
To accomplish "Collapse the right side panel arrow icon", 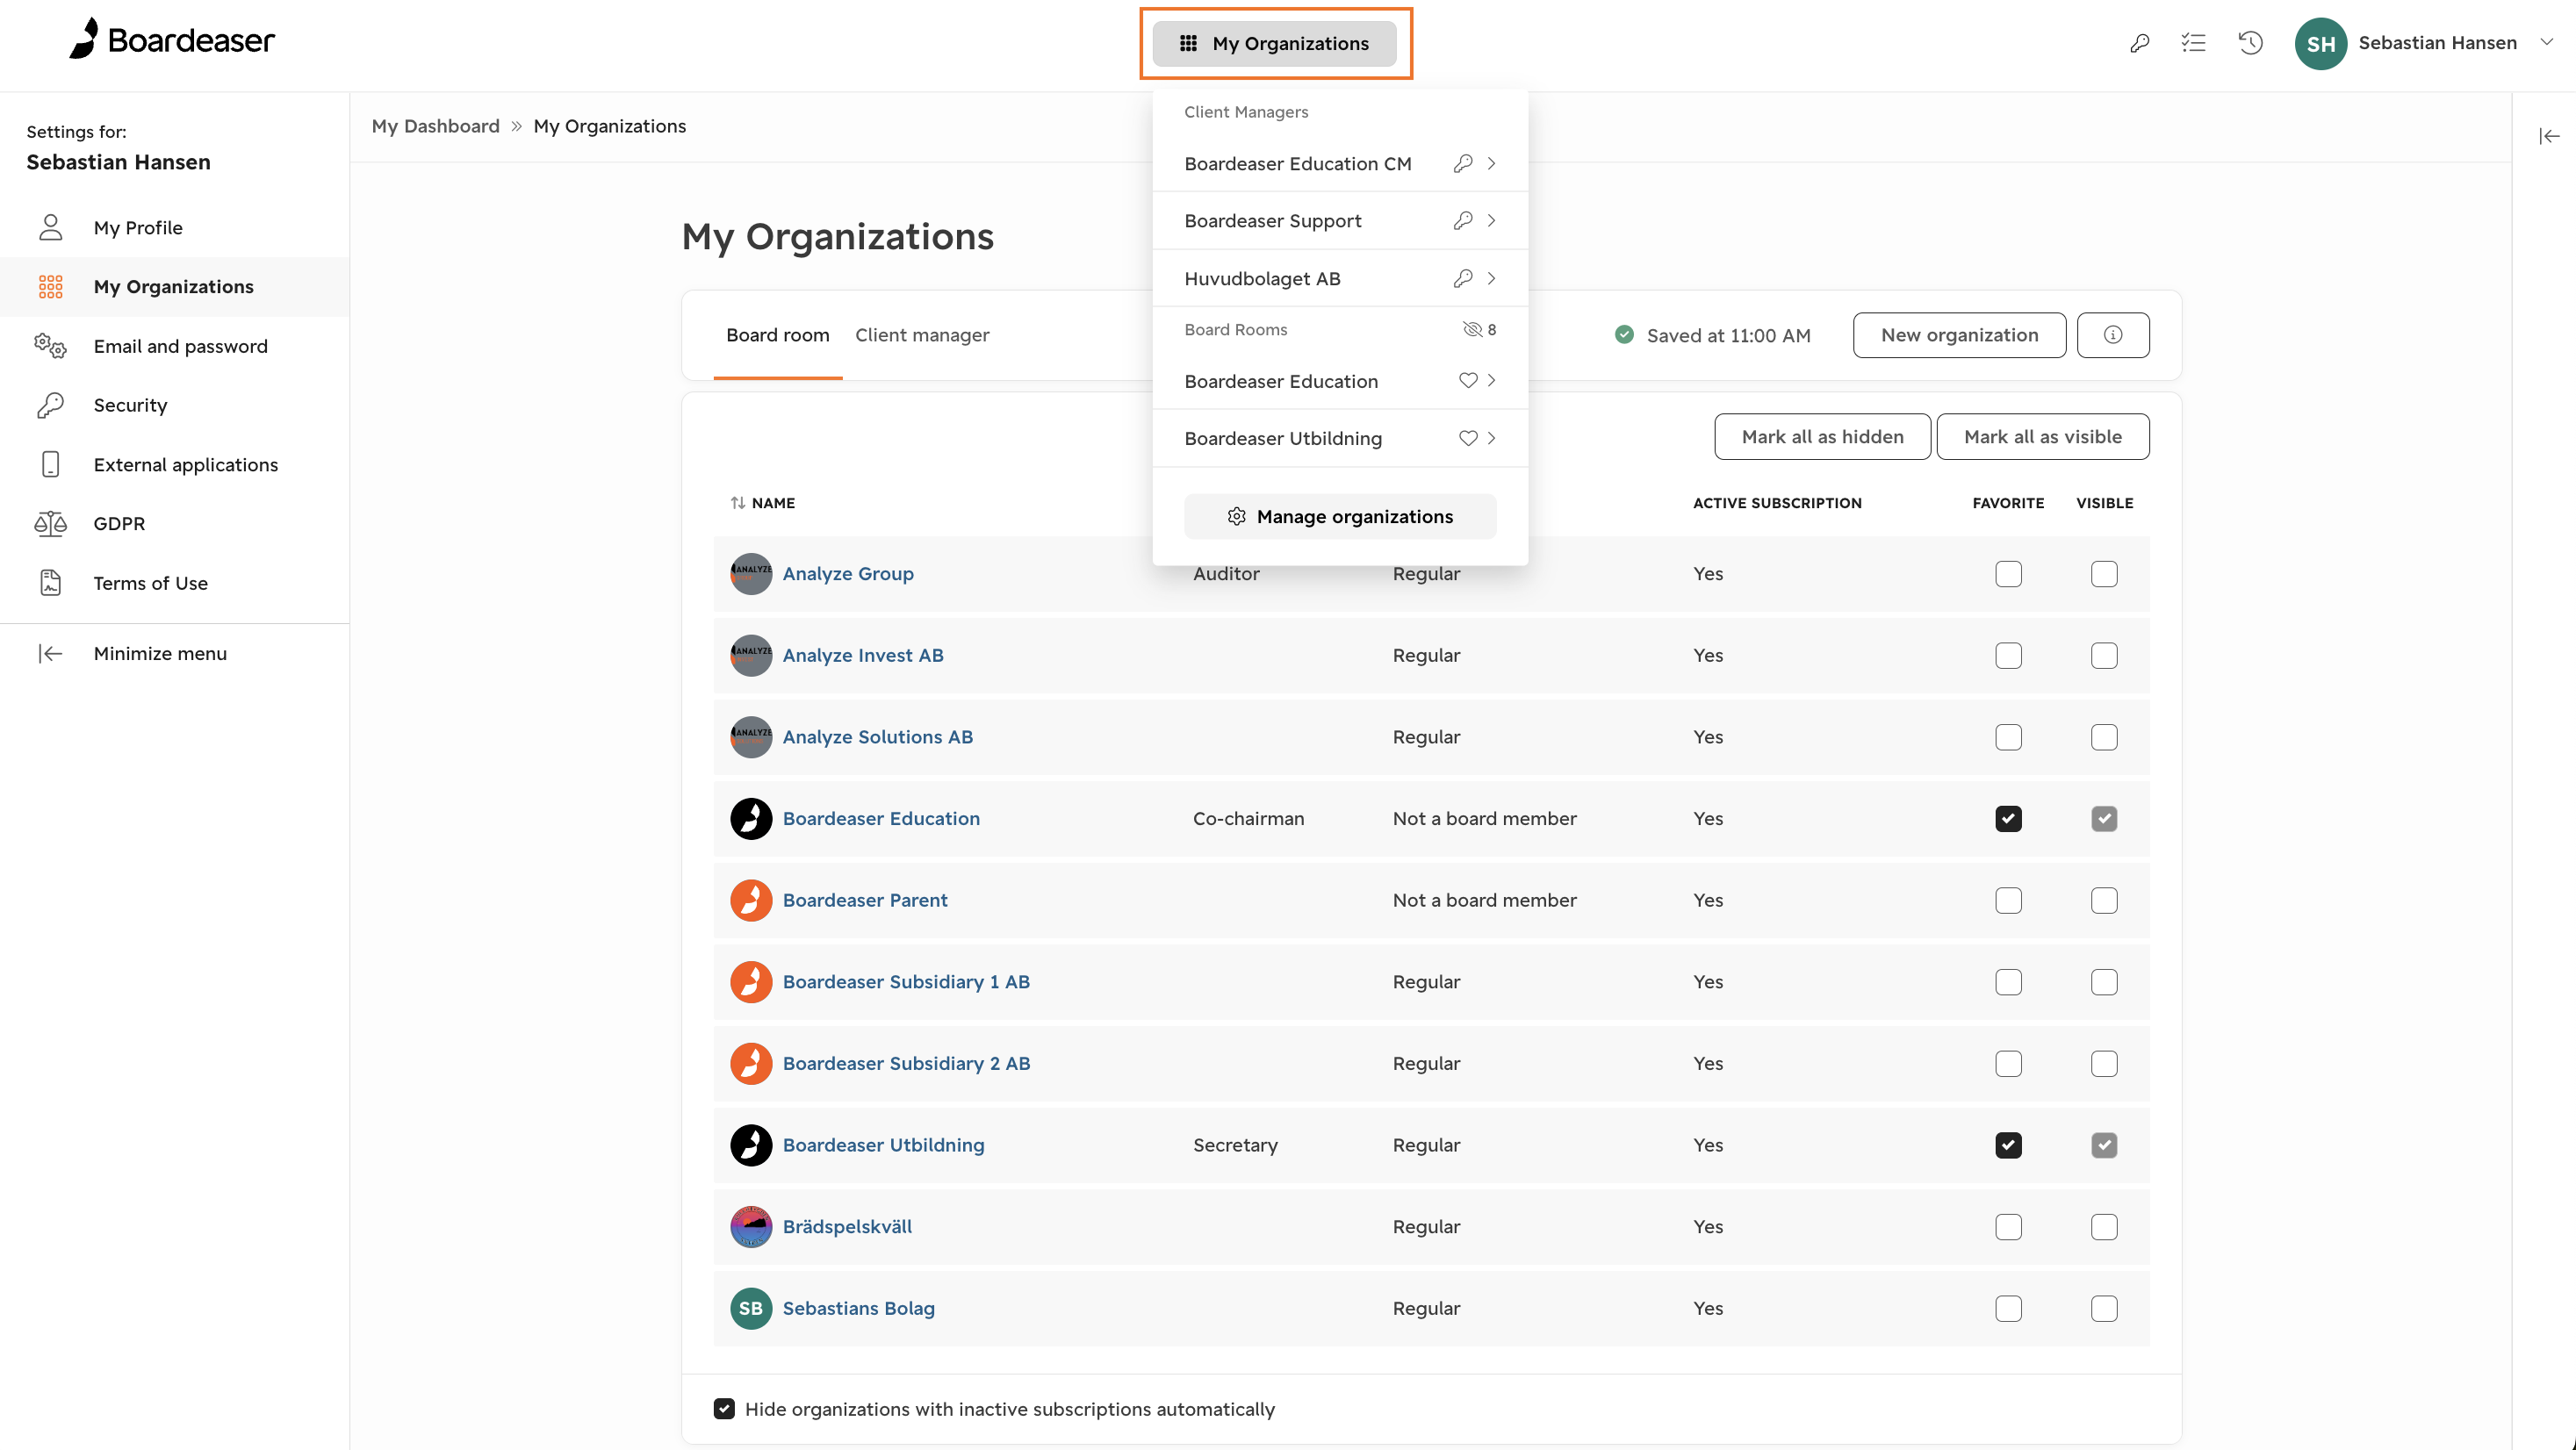I will point(2549,136).
